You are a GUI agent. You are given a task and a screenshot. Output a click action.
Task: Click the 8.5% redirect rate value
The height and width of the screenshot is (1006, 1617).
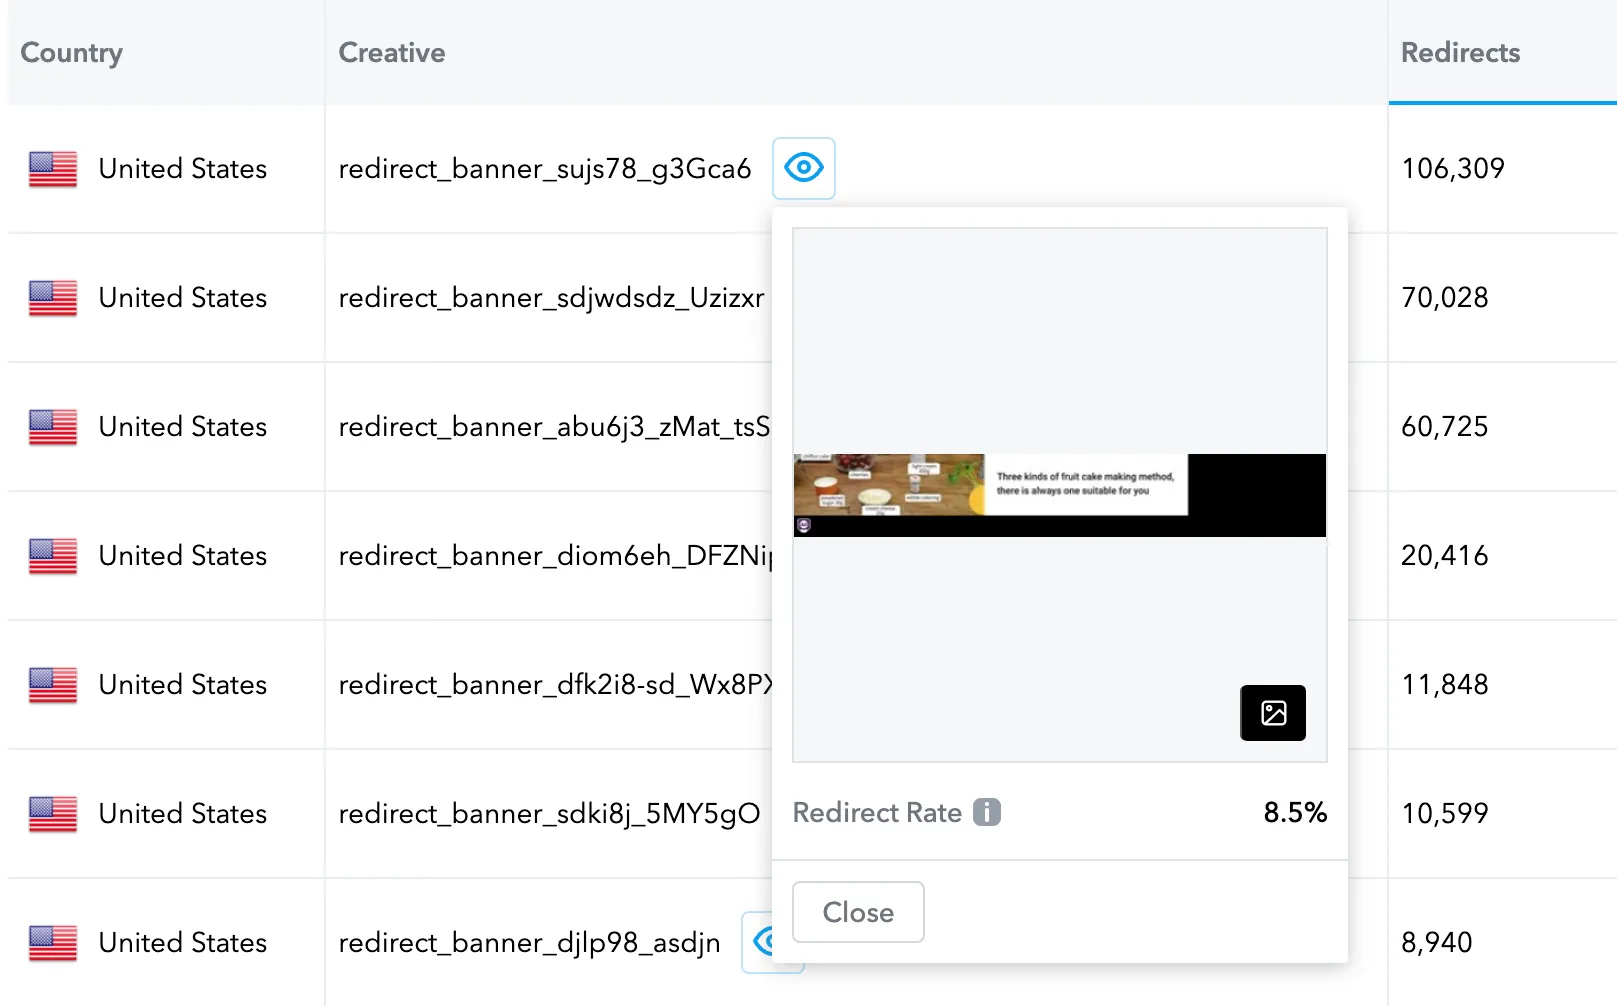tap(1295, 812)
